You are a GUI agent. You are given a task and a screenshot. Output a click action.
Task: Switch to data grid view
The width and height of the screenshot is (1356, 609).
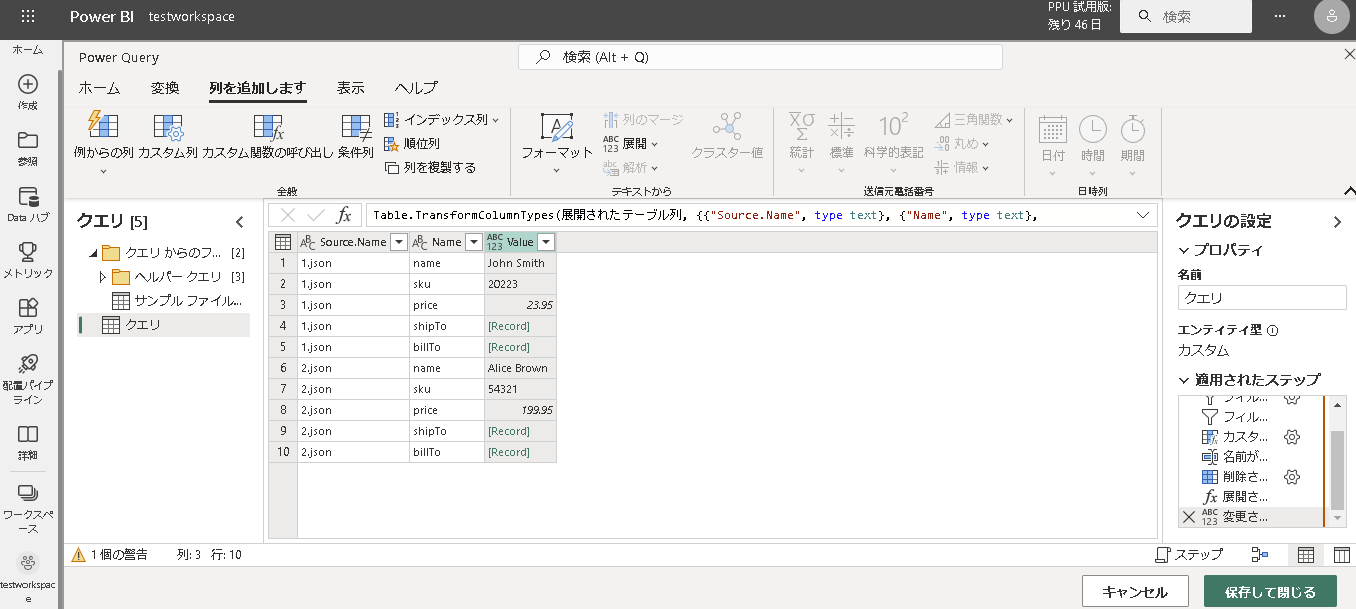click(x=1306, y=555)
